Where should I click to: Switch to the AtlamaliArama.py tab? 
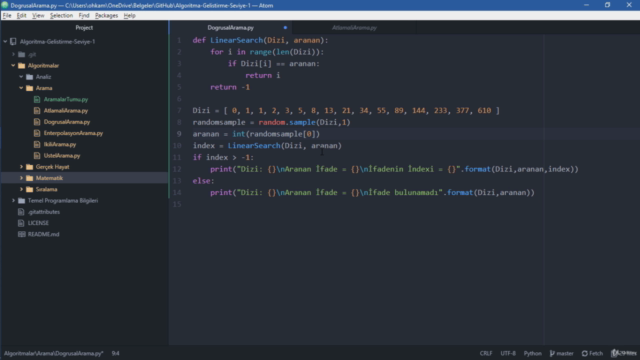pyautogui.click(x=354, y=28)
